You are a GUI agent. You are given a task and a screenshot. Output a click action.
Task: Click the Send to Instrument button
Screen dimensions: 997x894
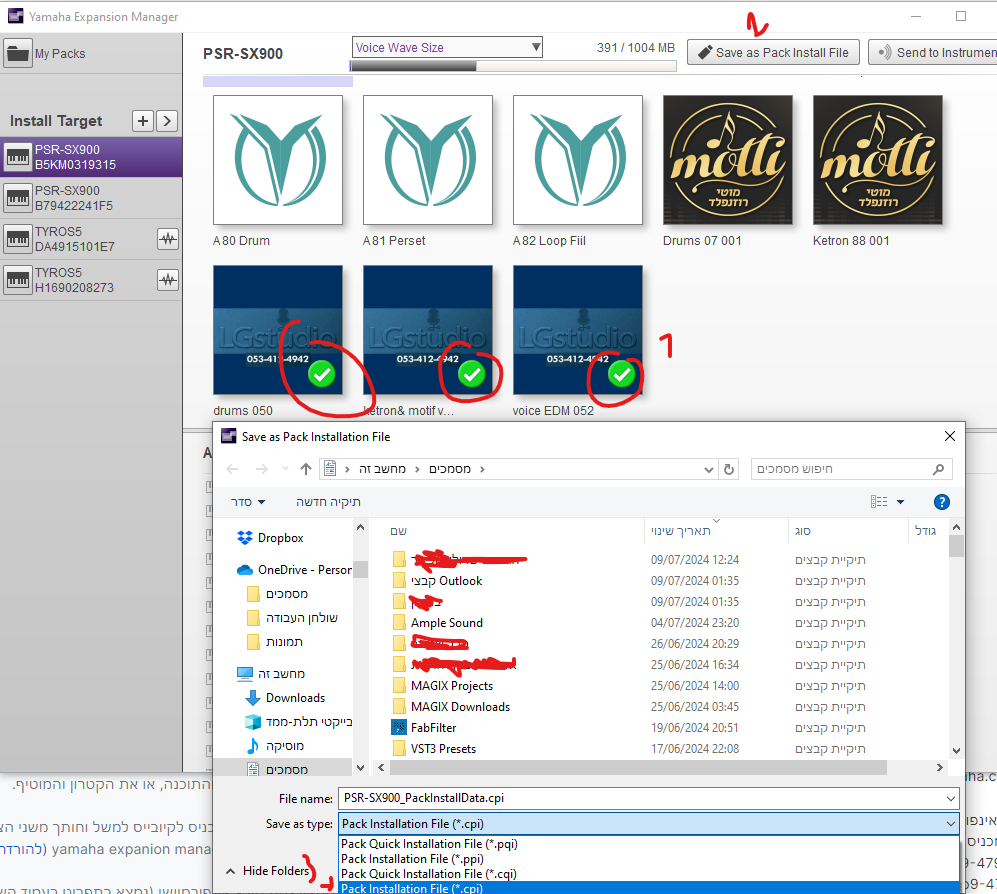pyautogui.click(x=933, y=52)
